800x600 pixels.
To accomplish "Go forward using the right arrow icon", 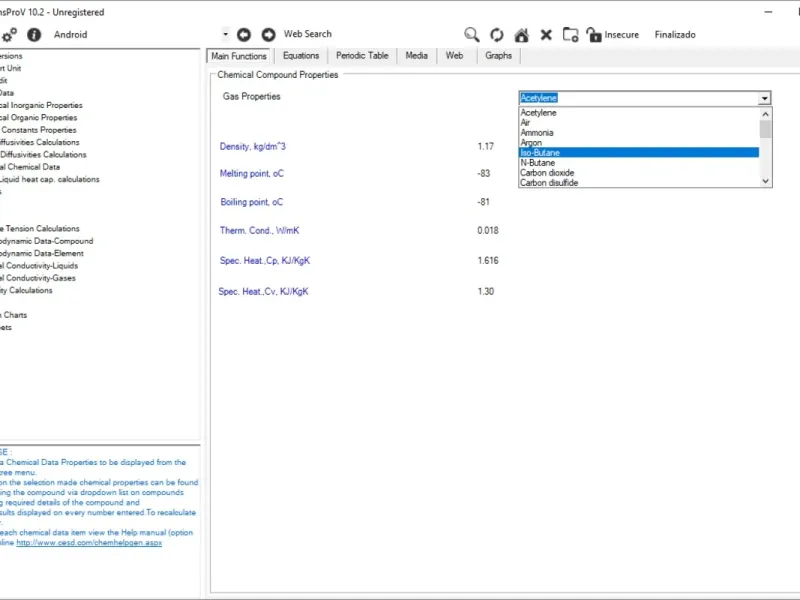I will (268, 34).
